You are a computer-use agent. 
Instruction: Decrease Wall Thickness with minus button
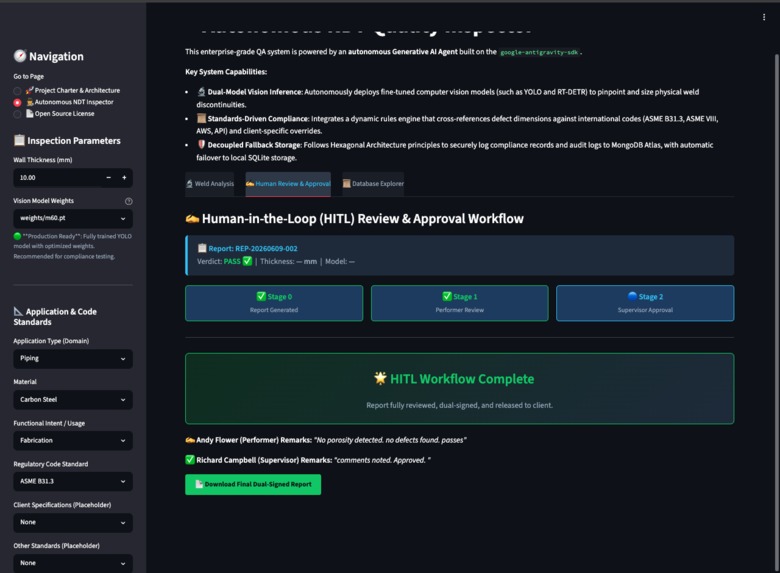(108, 178)
